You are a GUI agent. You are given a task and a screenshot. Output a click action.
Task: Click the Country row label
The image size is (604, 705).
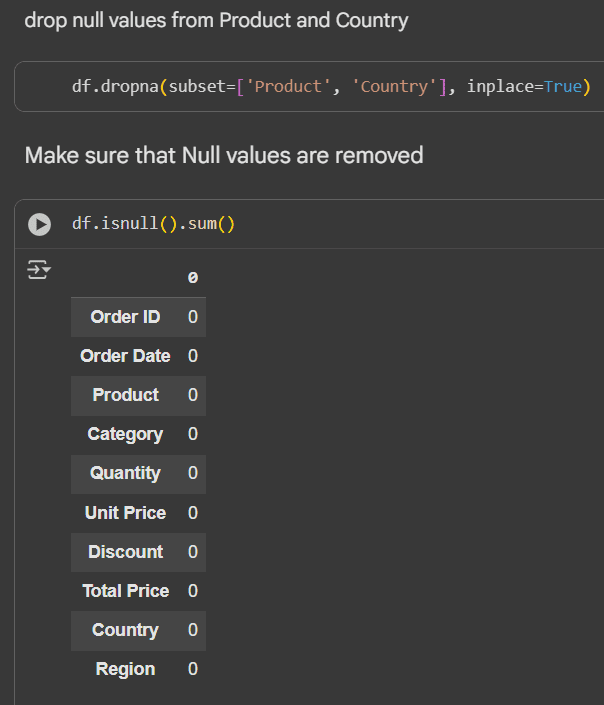[125, 630]
